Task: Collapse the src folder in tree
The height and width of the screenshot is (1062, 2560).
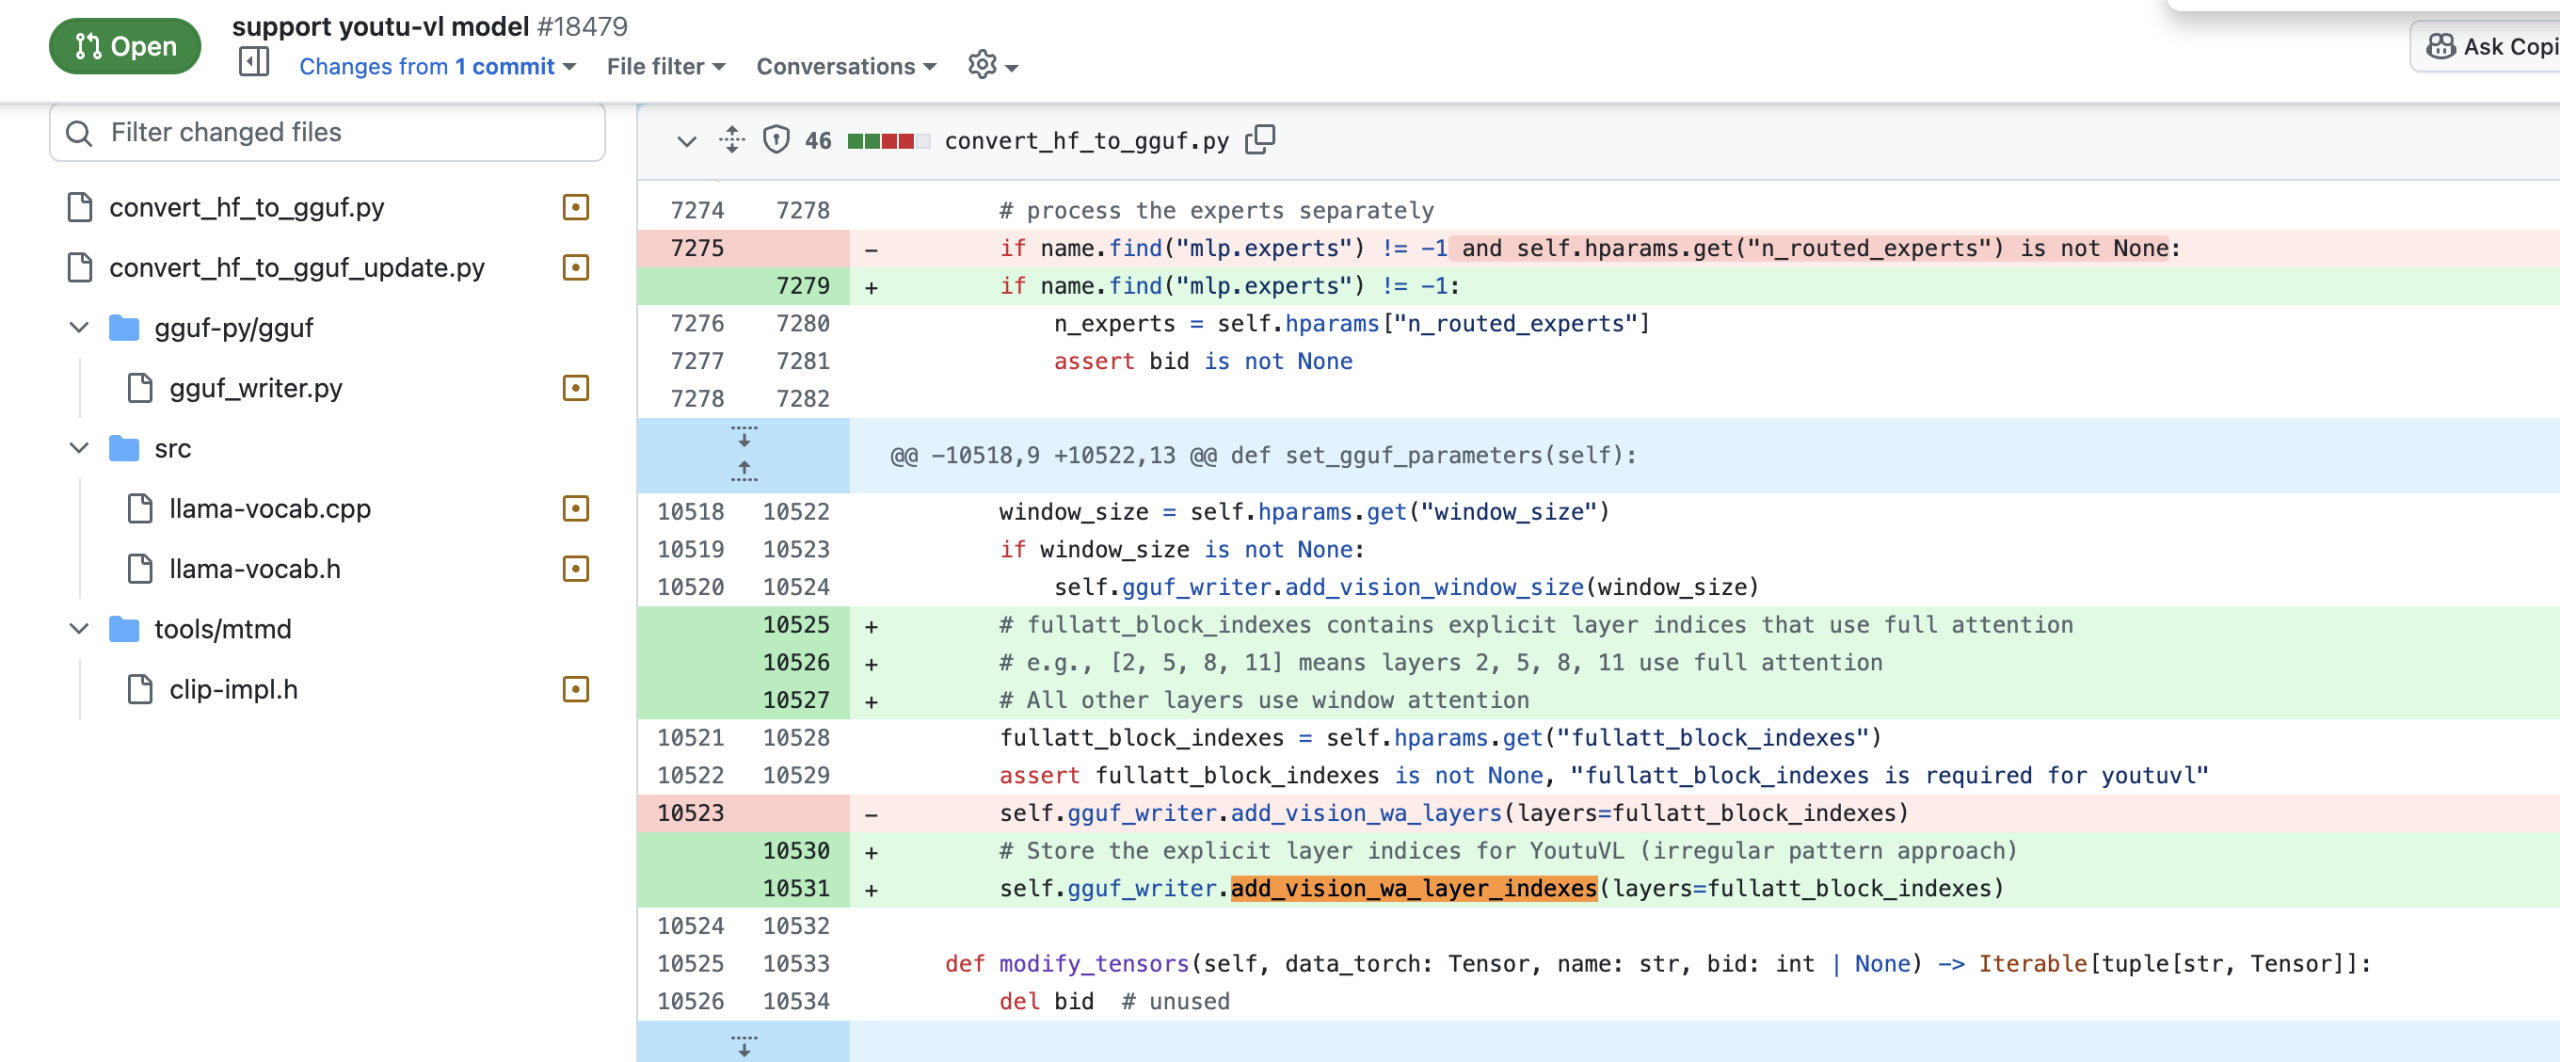Action: click(x=79, y=448)
